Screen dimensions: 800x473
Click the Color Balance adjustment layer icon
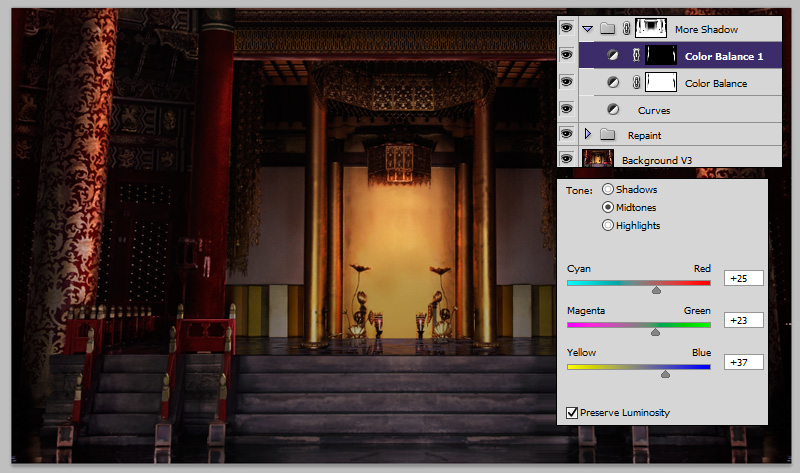coord(613,82)
